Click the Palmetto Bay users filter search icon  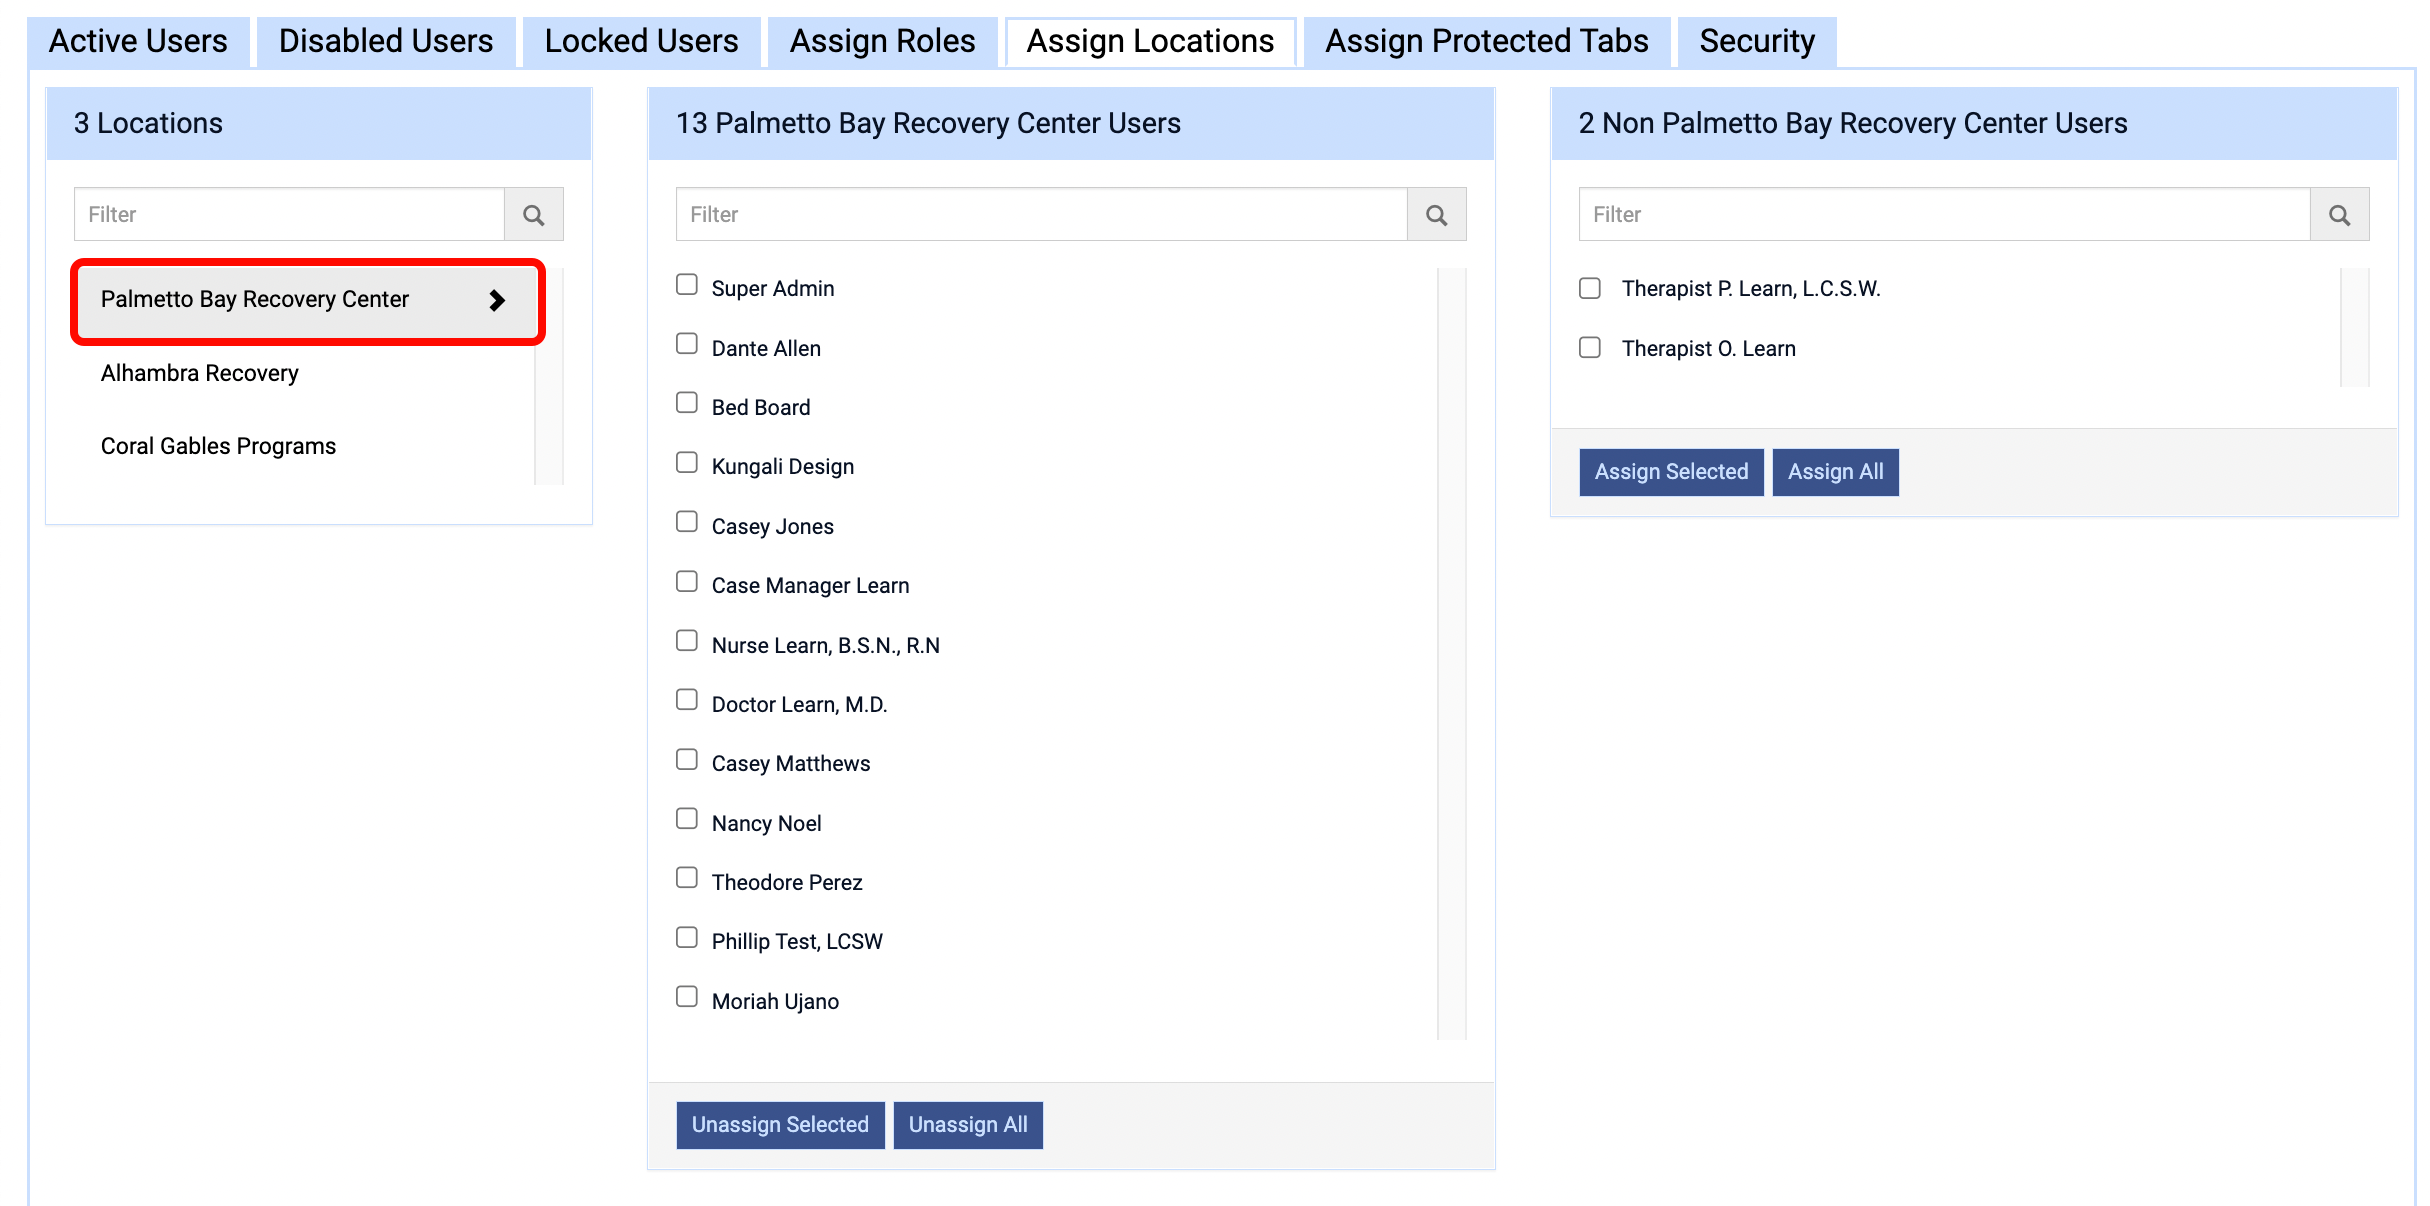click(x=1436, y=214)
